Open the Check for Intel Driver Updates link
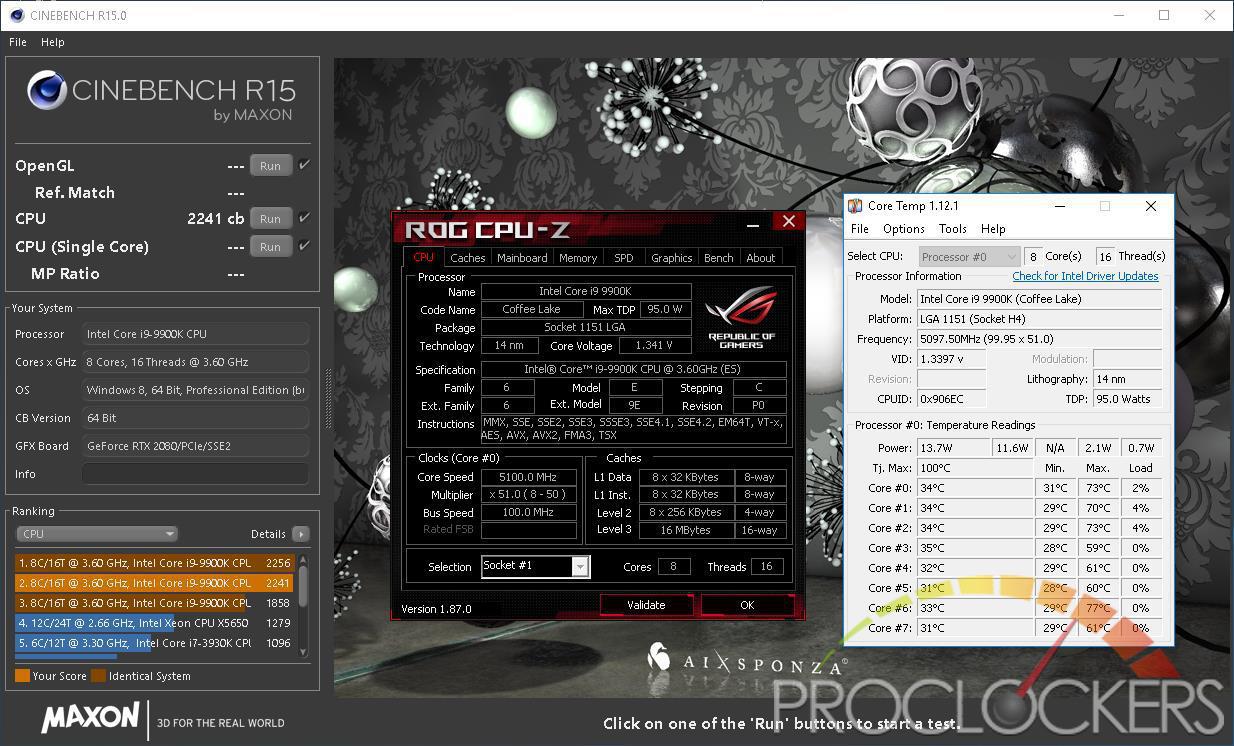 [1085, 276]
